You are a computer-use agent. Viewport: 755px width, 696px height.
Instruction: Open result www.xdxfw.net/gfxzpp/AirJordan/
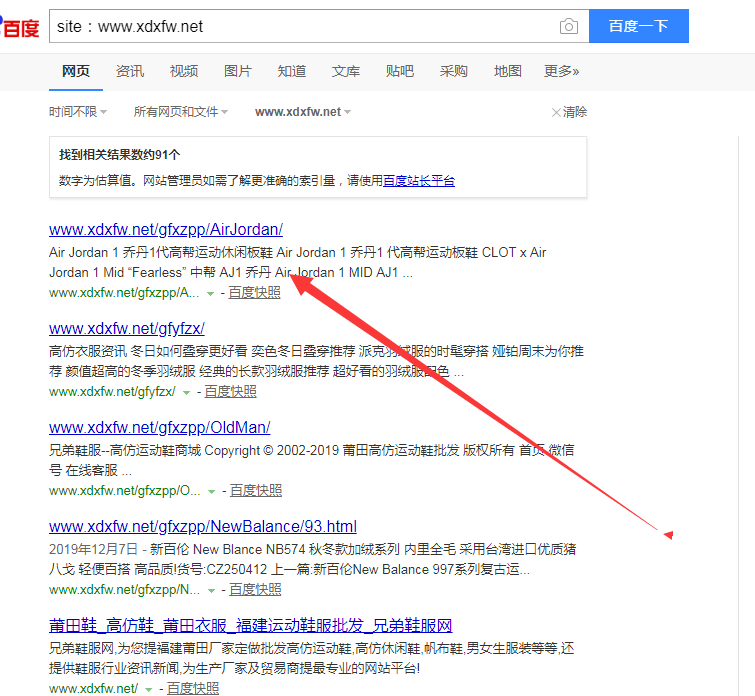point(166,229)
